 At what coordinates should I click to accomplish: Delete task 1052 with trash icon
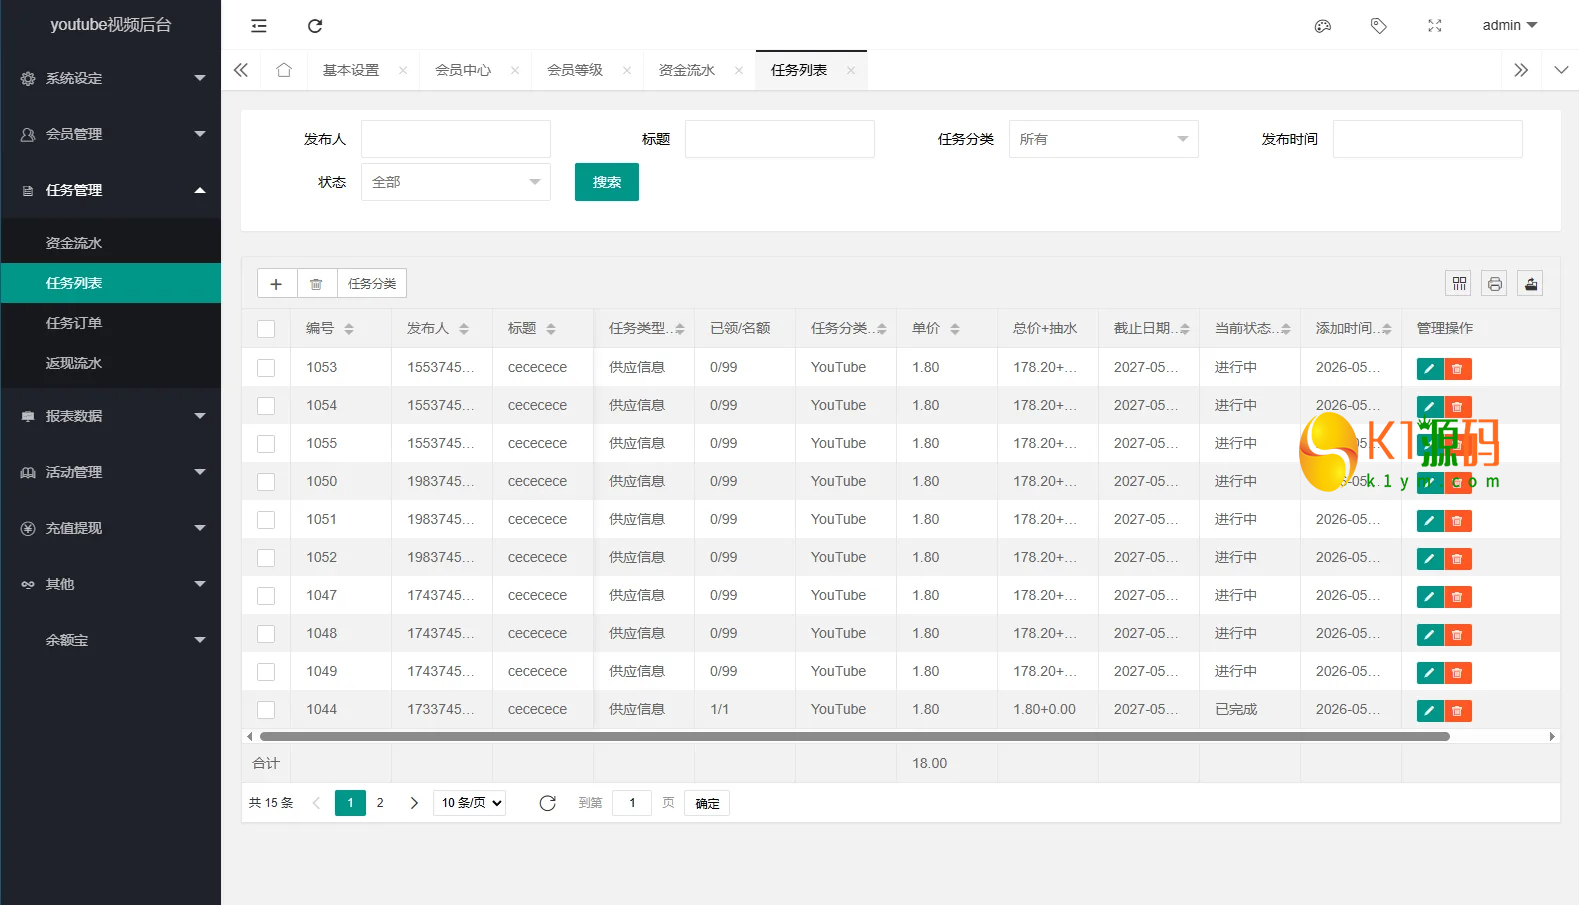tap(1458, 559)
